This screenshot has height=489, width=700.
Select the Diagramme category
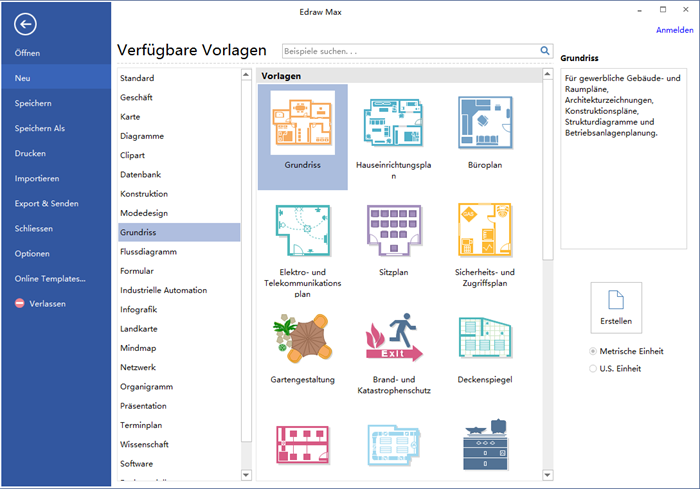coord(179,136)
